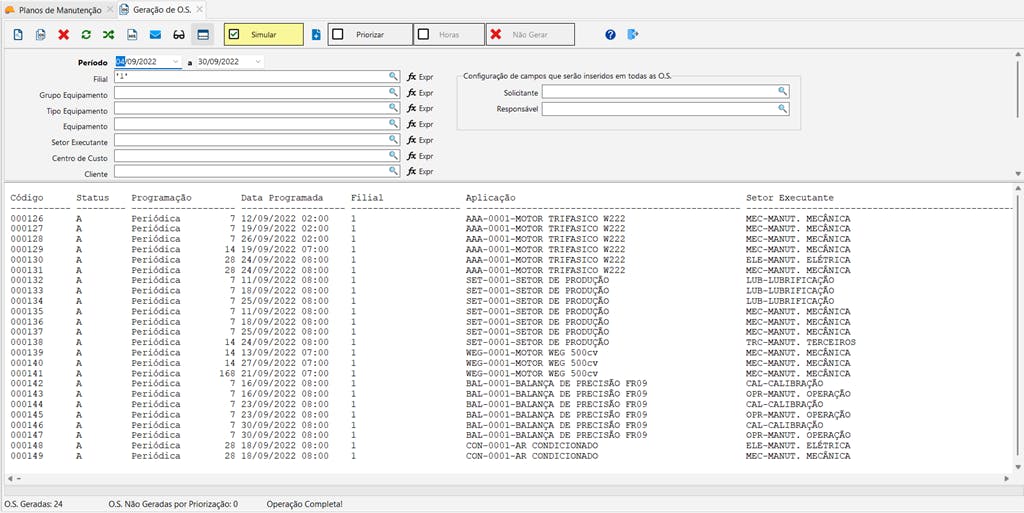The width and height of the screenshot is (1024, 513).
Task: Open the end date dropdown showing 30/09/2022
Action: pos(258,61)
